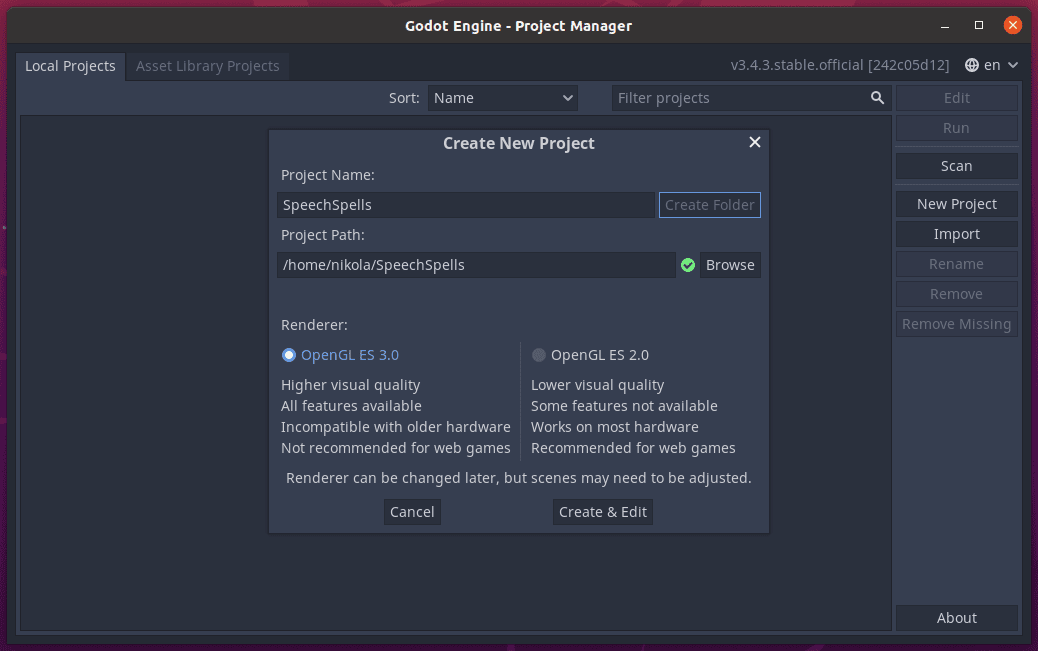
Task: Click the Import button
Action: pyautogui.click(x=957, y=234)
